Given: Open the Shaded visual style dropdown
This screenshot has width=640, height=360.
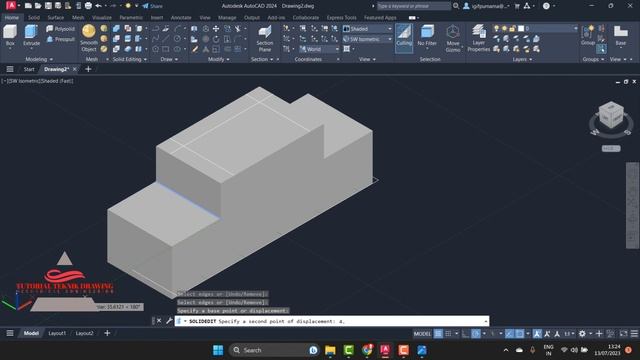Looking at the screenshot, I should pyautogui.click(x=367, y=29).
